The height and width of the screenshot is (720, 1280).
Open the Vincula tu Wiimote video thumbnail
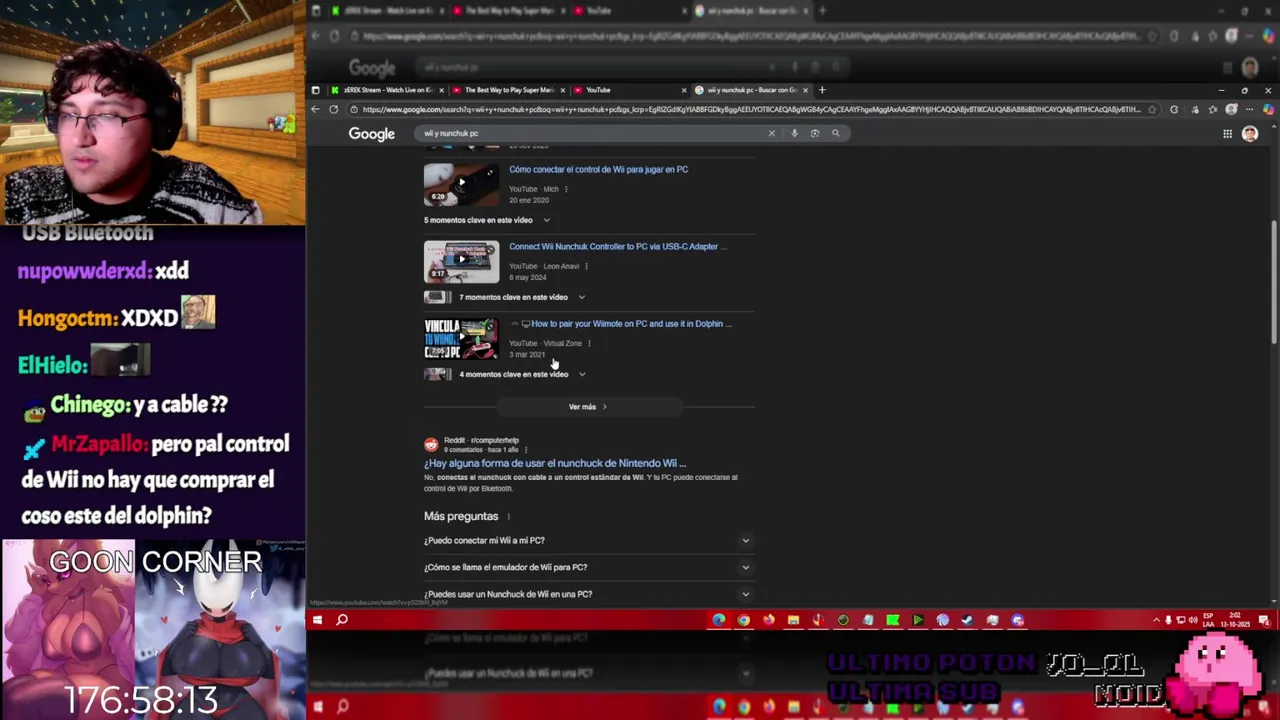[x=461, y=339]
